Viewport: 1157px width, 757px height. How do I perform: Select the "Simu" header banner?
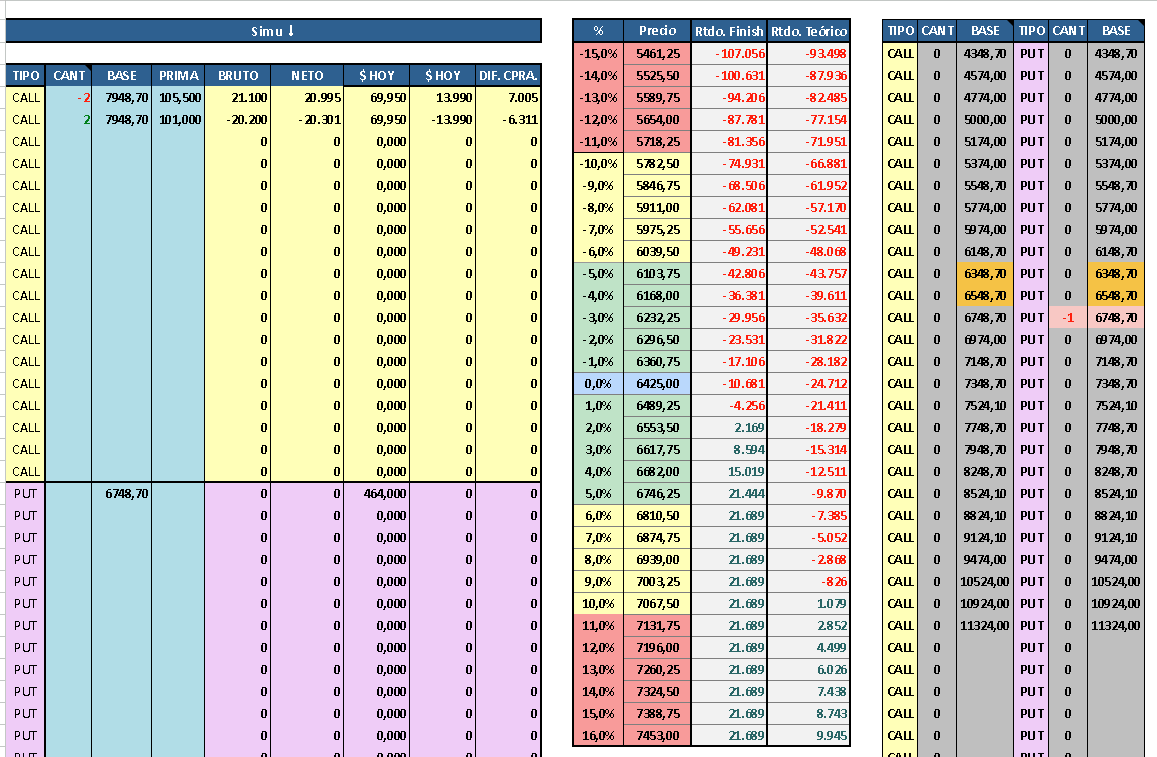(x=273, y=31)
